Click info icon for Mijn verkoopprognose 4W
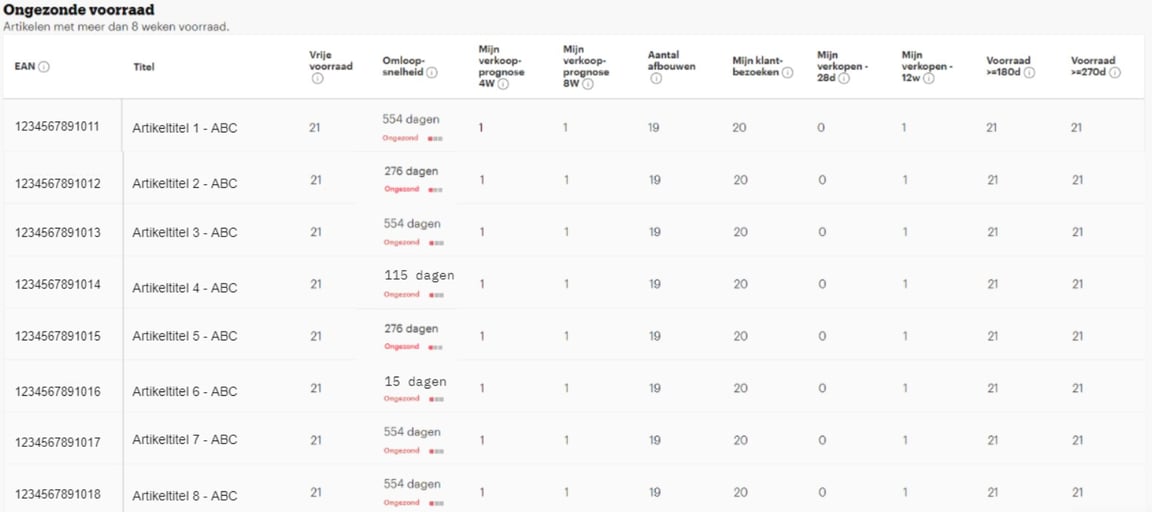Screen dimensions: 1152x512 (x=503, y=85)
